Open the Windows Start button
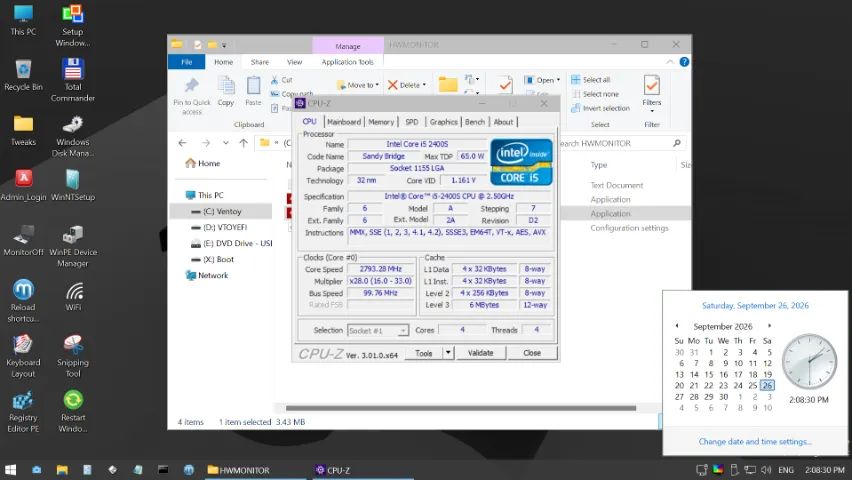Viewport: 852px width, 480px height. point(10,470)
